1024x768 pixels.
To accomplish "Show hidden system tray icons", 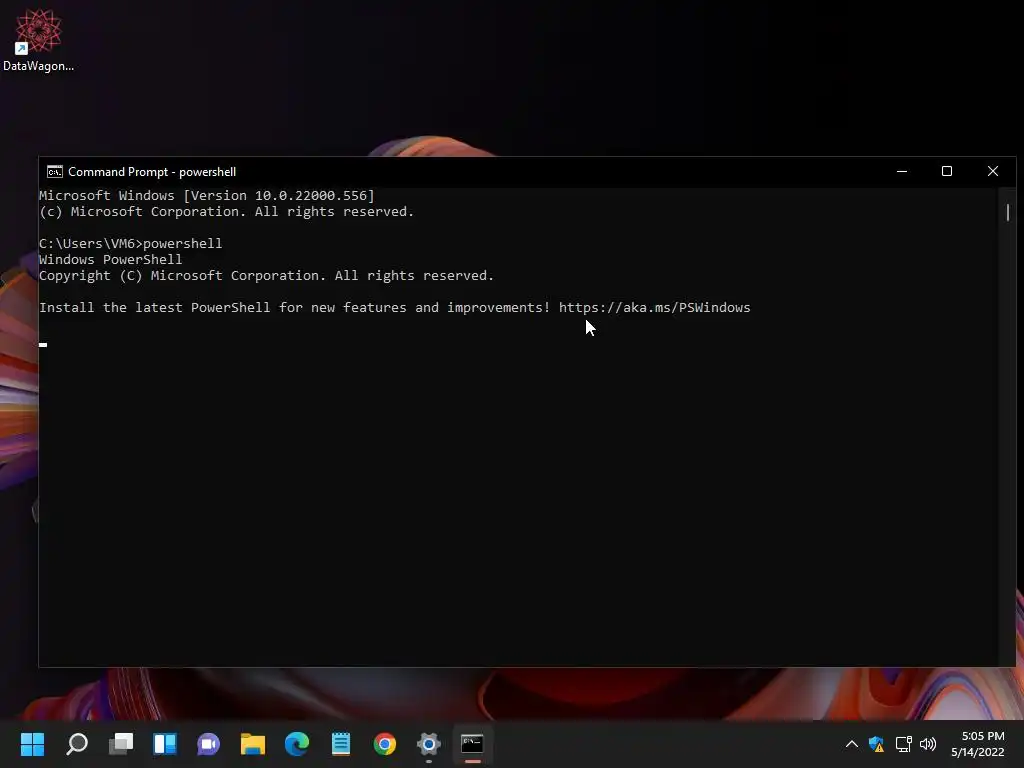I will point(852,744).
